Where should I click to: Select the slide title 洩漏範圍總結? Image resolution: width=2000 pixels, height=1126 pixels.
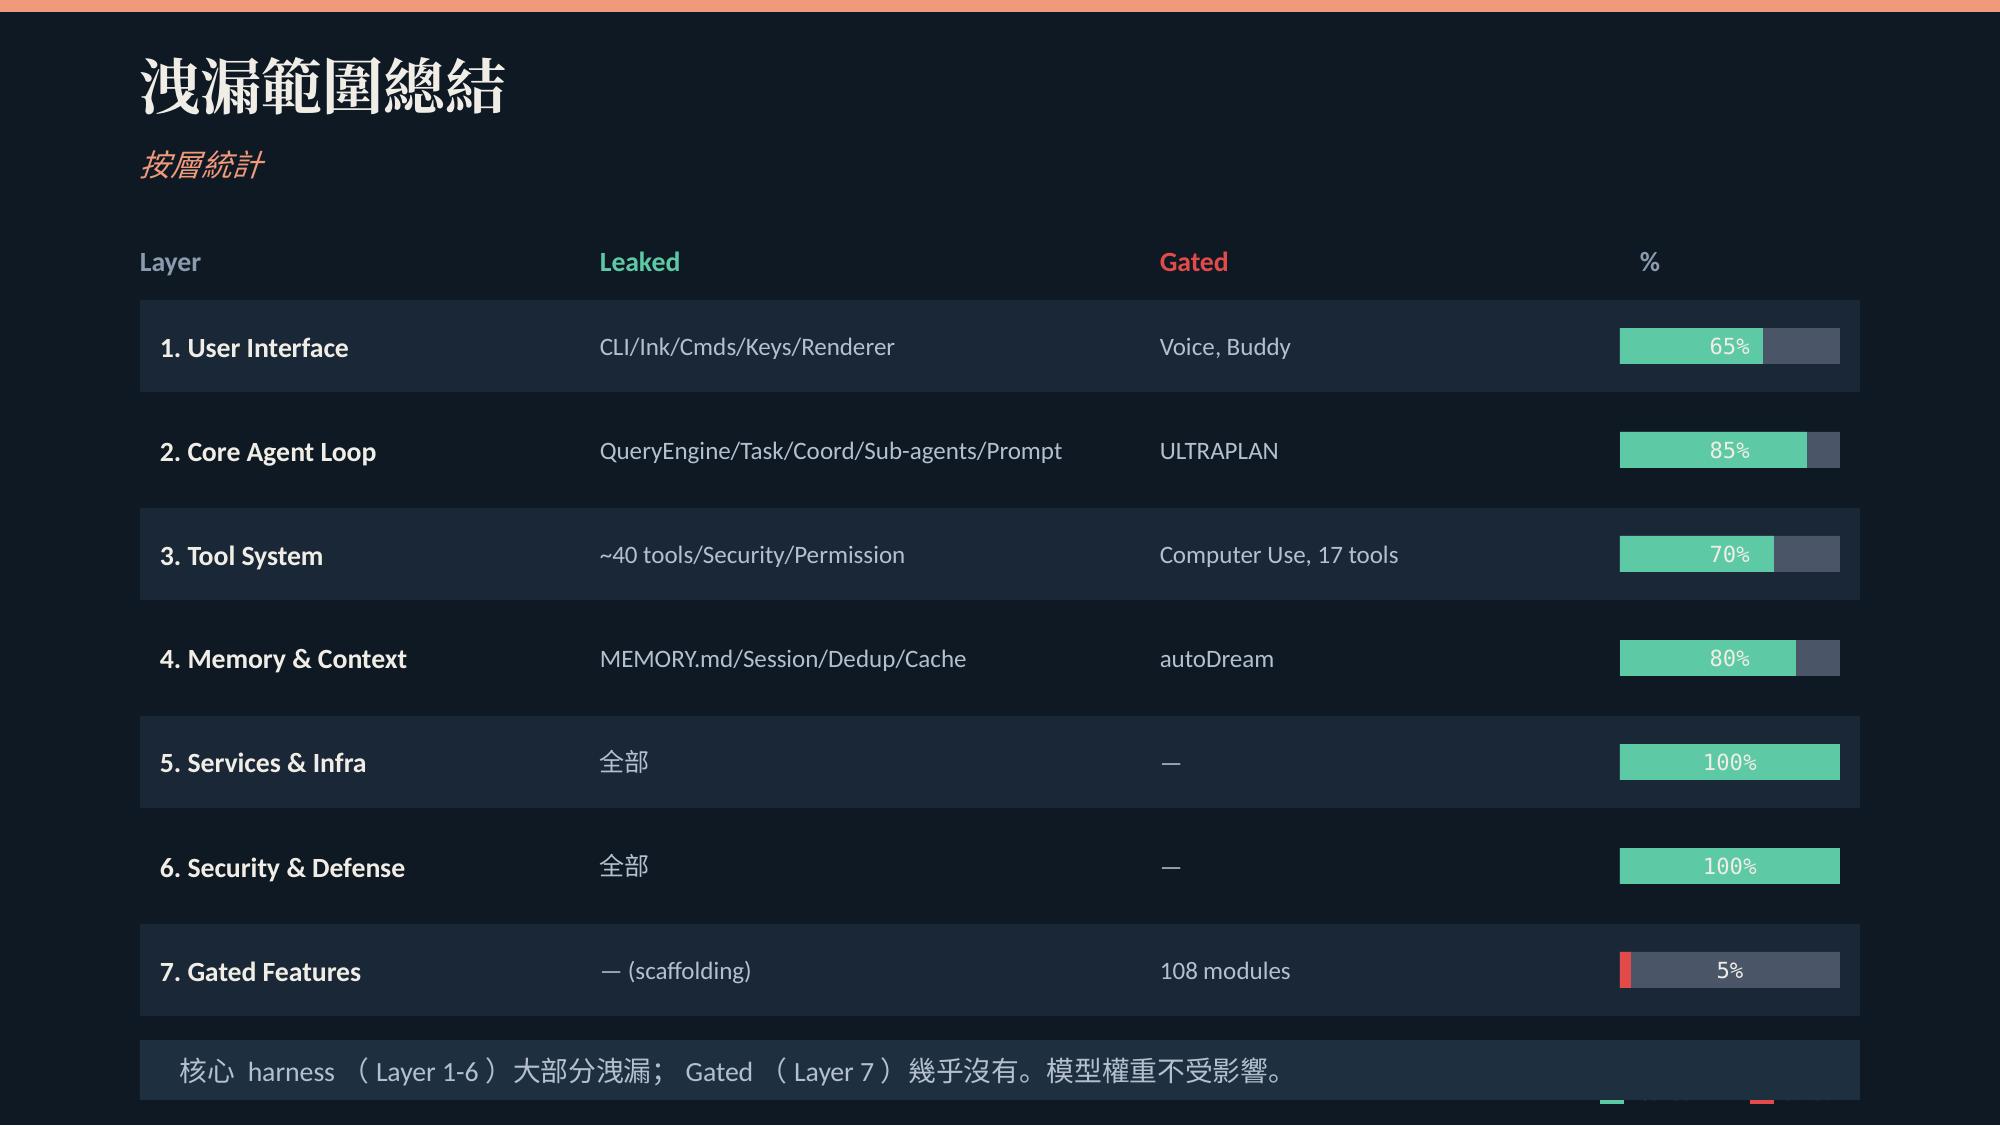click(322, 86)
